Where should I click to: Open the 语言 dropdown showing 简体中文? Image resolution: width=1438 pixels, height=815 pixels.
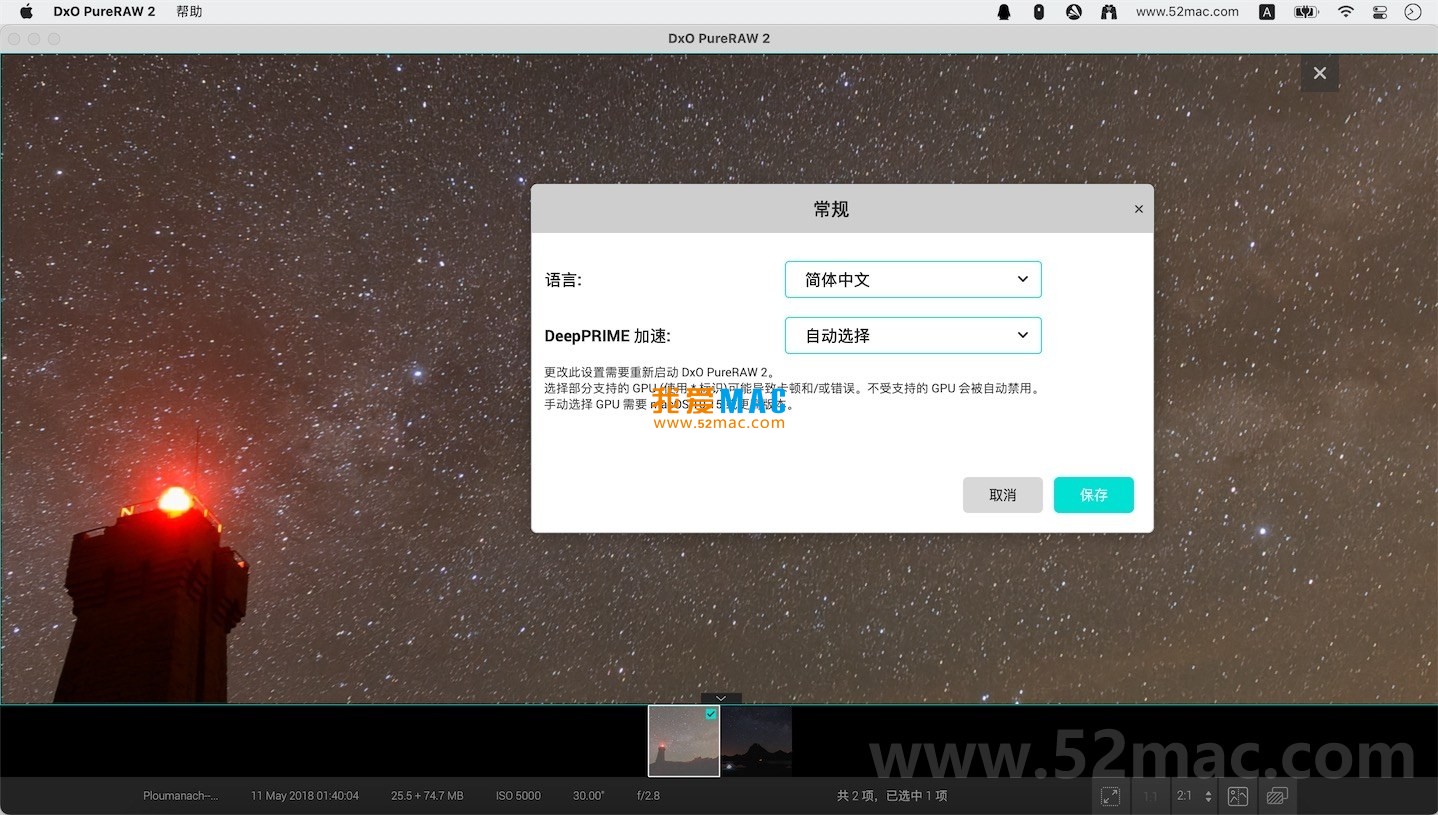point(913,279)
